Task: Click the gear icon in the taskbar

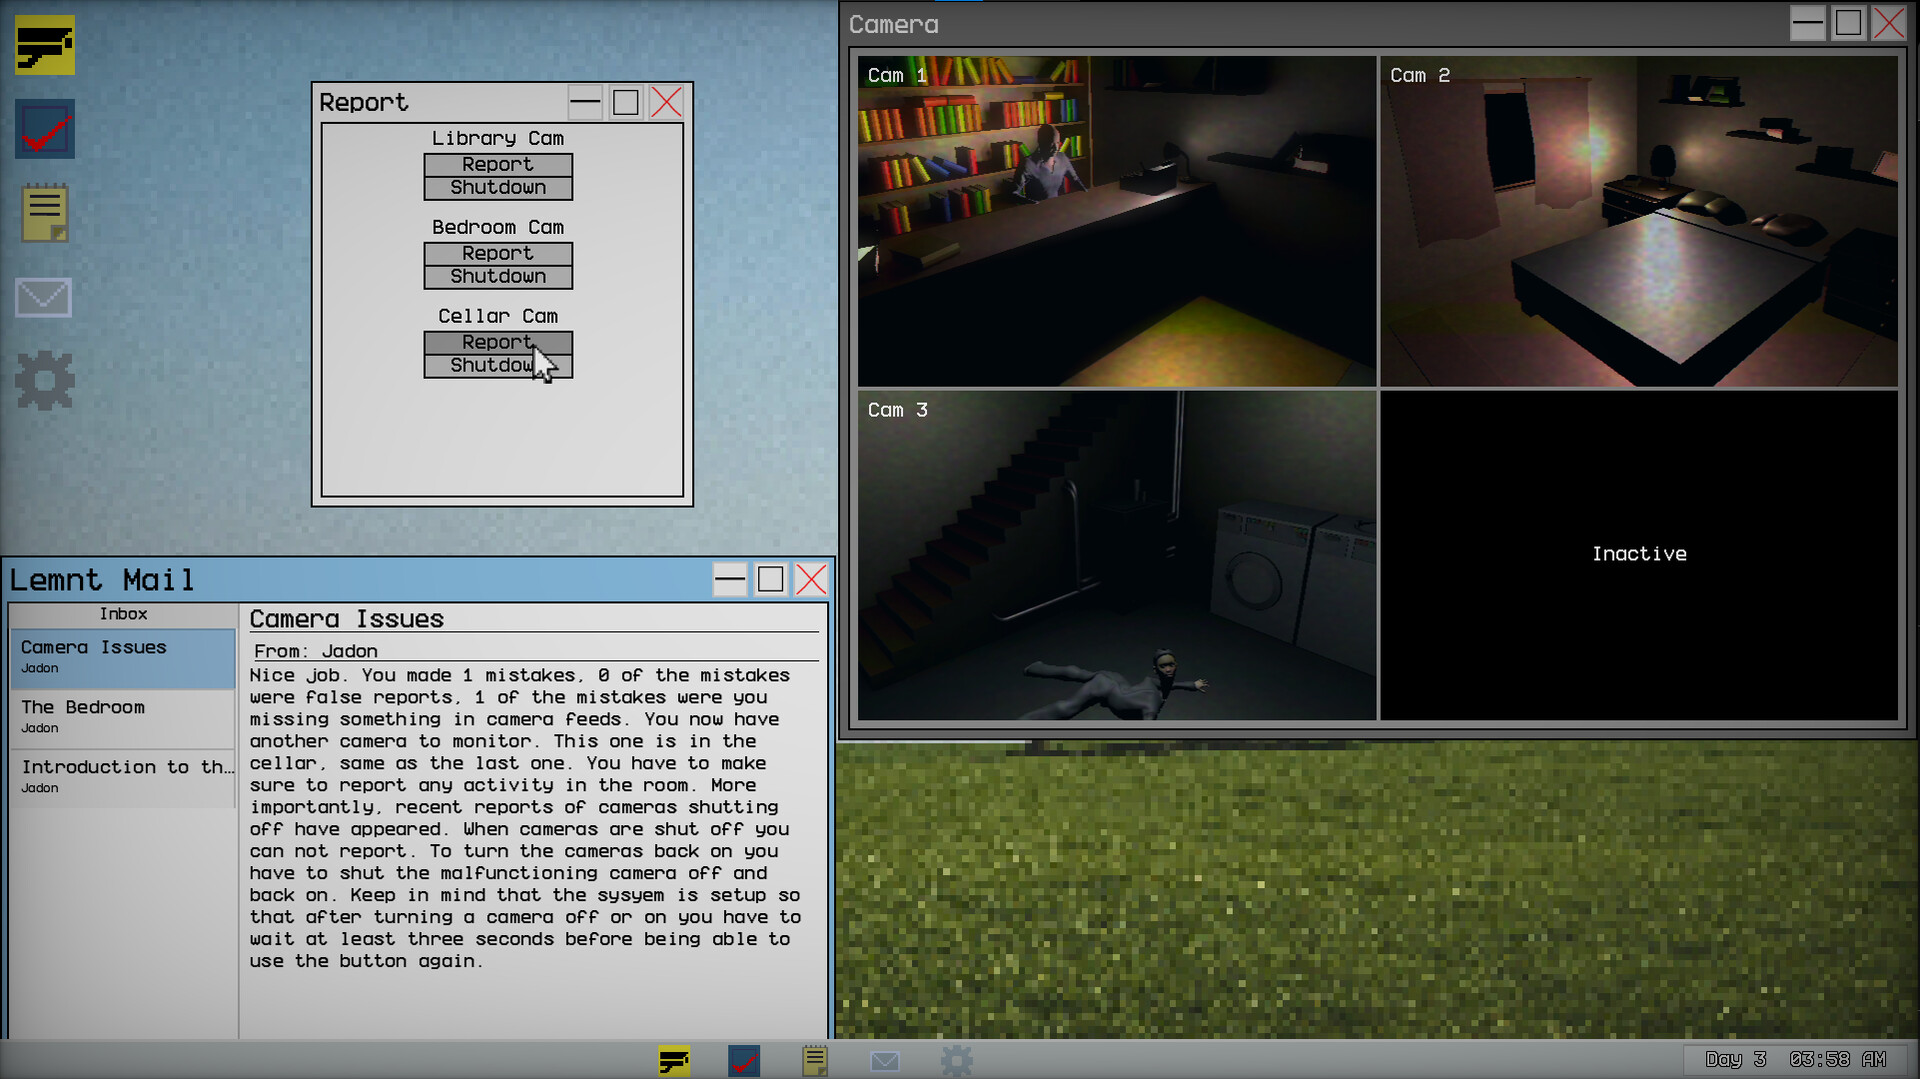Action: coord(956,1060)
